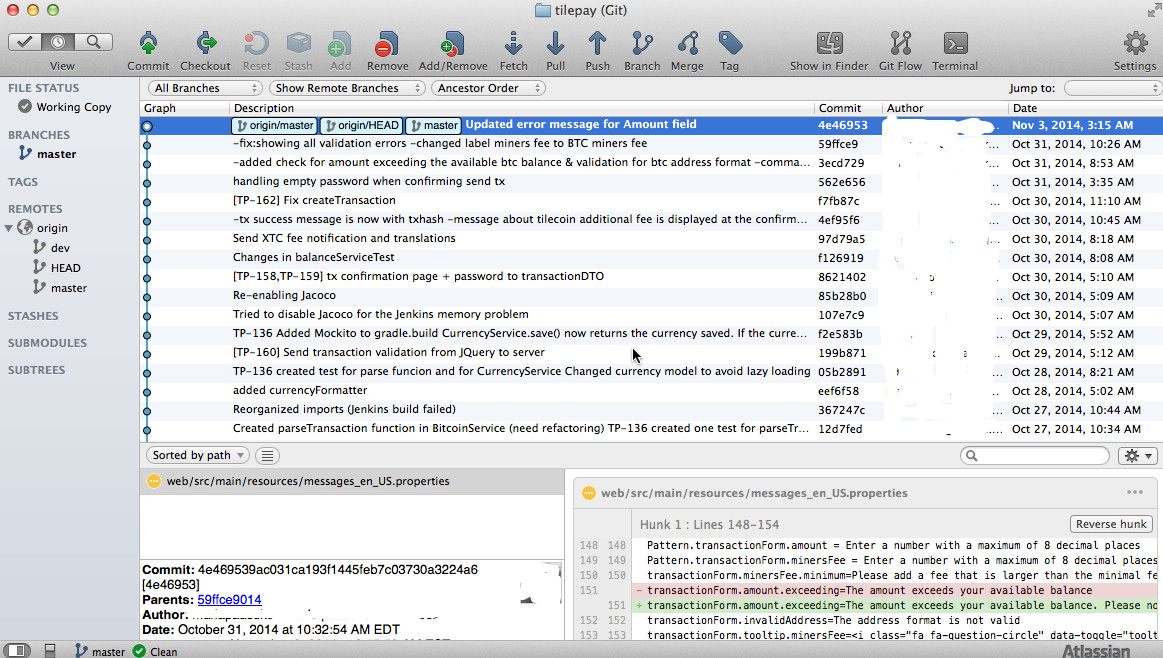Select commit '[TP-162] Fix createTransaction'

tap(651, 201)
